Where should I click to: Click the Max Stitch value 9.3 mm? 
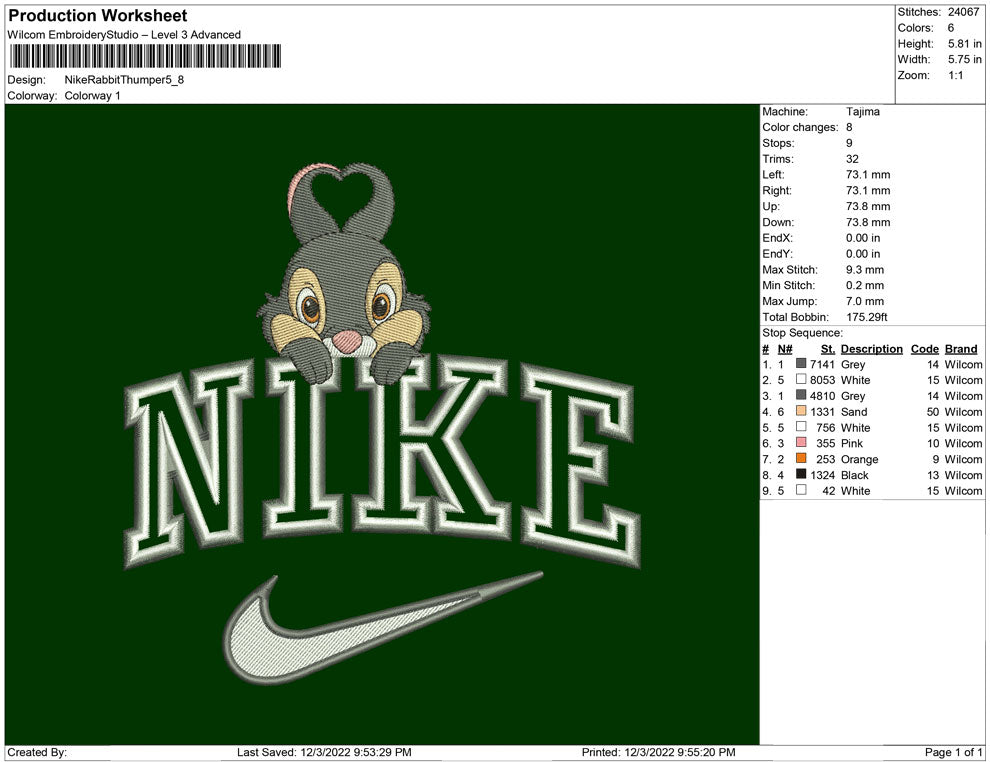(x=865, y=270)
